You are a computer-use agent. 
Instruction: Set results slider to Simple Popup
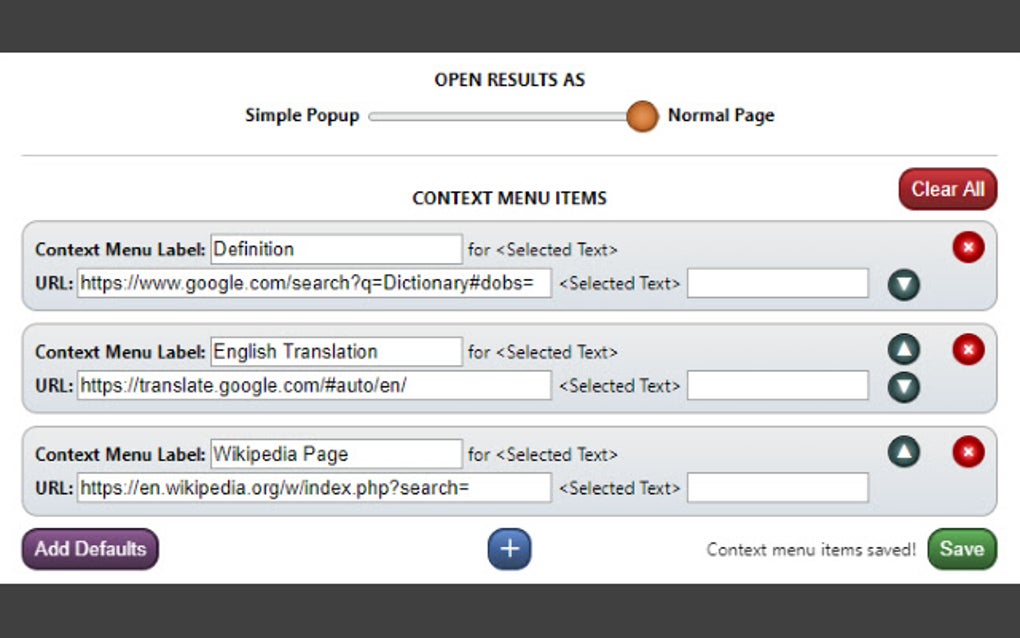[375, 116]
